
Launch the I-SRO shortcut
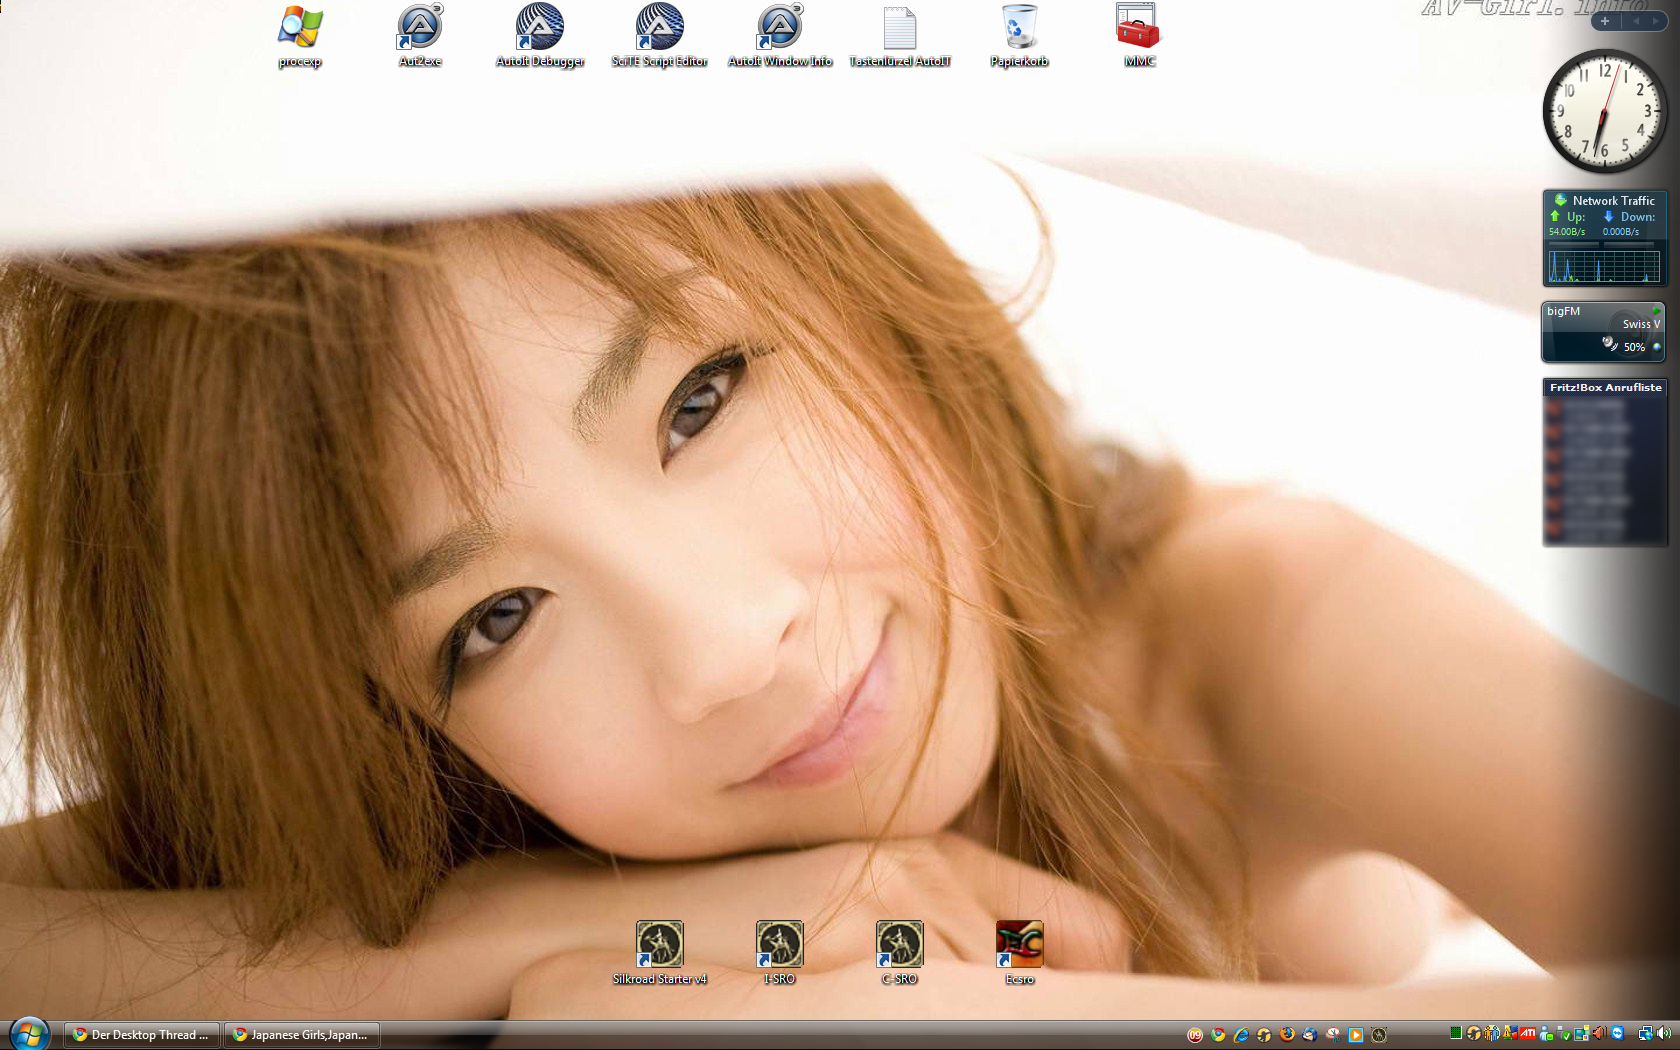pos(780,945)
